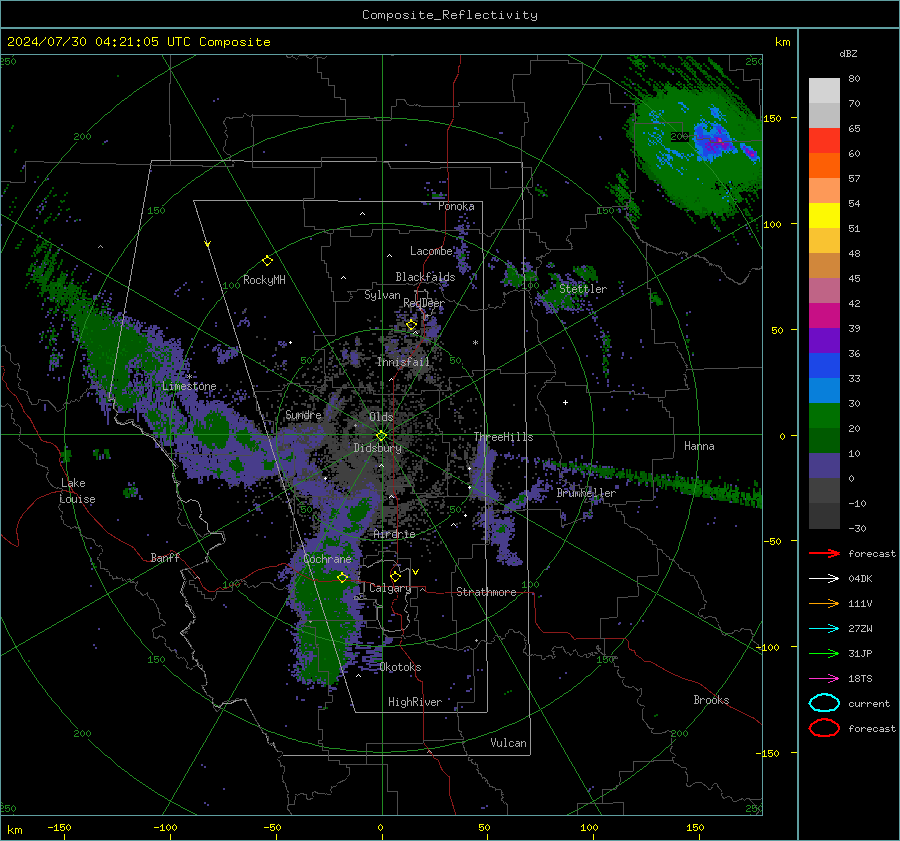Click the red forecast ellipse icon
Viewport: 900px width, 841px height.
click(x=824, y=728)
